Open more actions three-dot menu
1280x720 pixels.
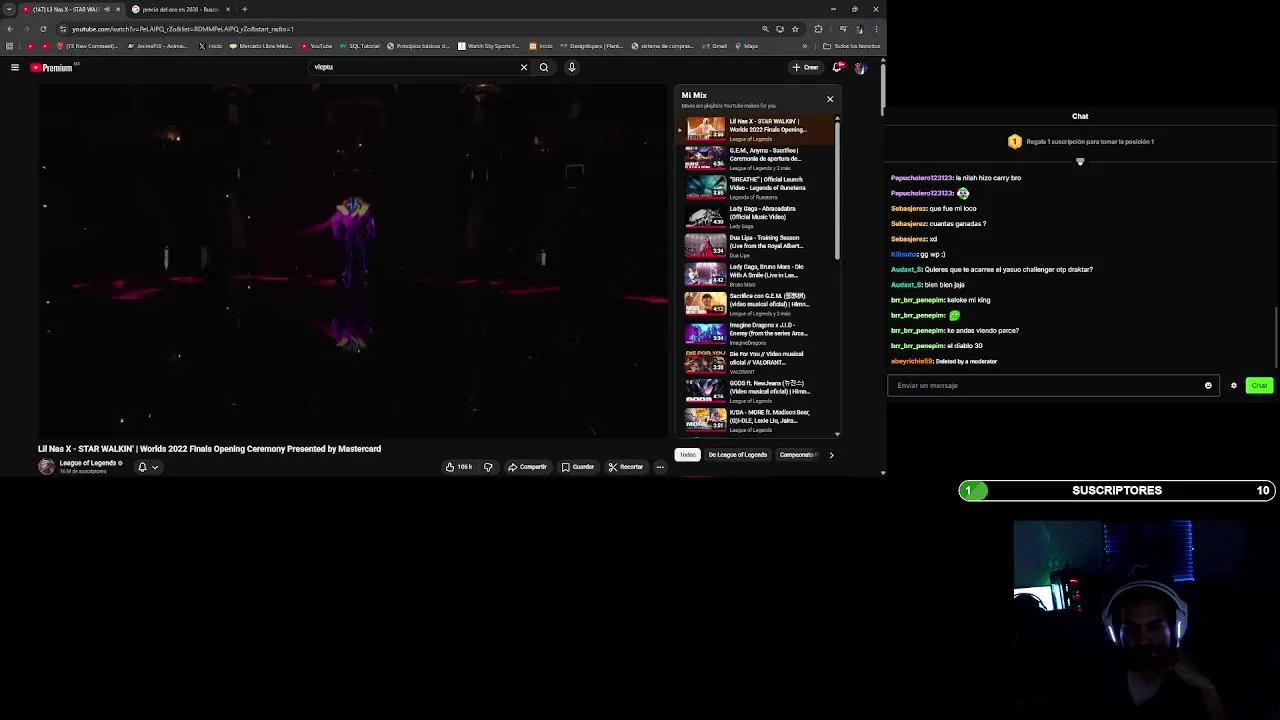point(660,467)
